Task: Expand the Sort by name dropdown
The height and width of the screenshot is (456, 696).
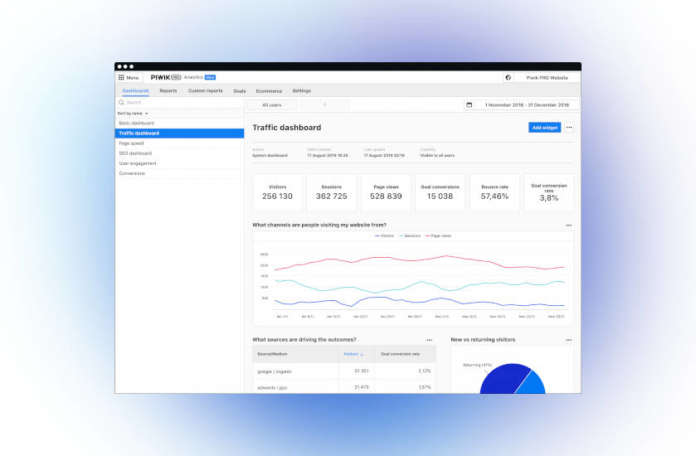Action: point(133,113)
